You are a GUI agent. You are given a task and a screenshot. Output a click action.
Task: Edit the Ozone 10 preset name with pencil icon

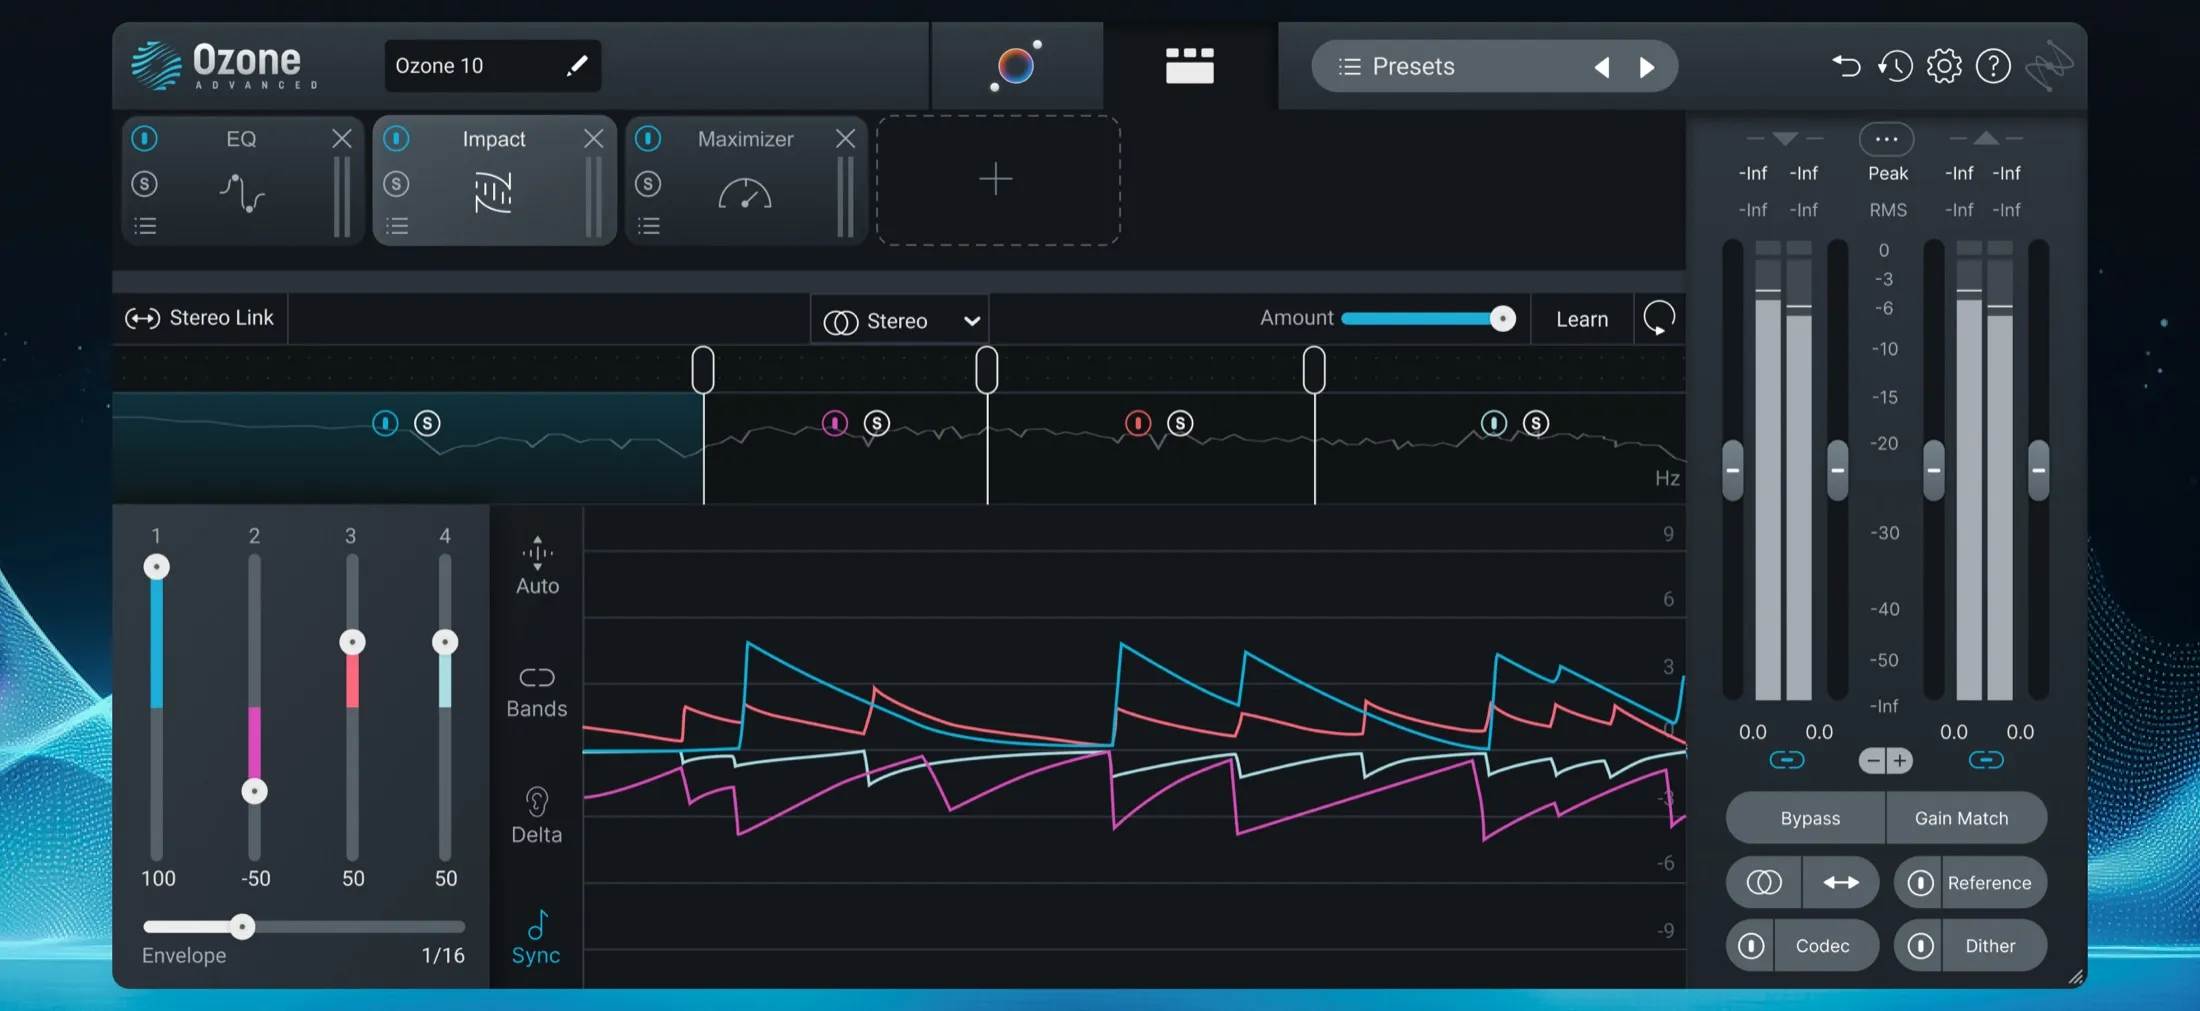[x=577, y=66]
